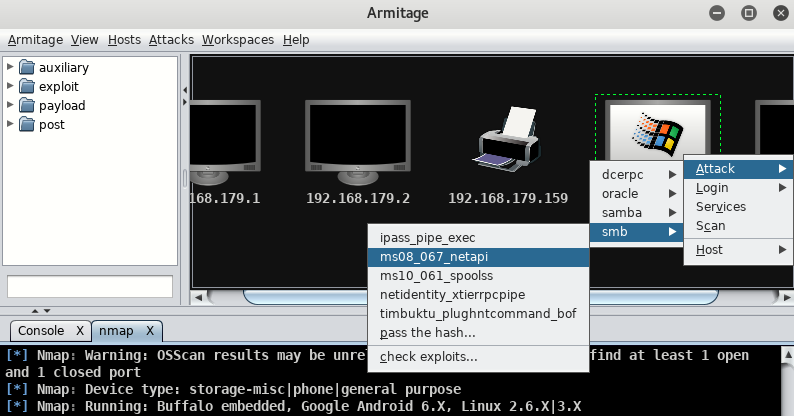
Task: Choose timbuktu_plughntcommand_bof exploit
Action: click(x=479, y=314)
